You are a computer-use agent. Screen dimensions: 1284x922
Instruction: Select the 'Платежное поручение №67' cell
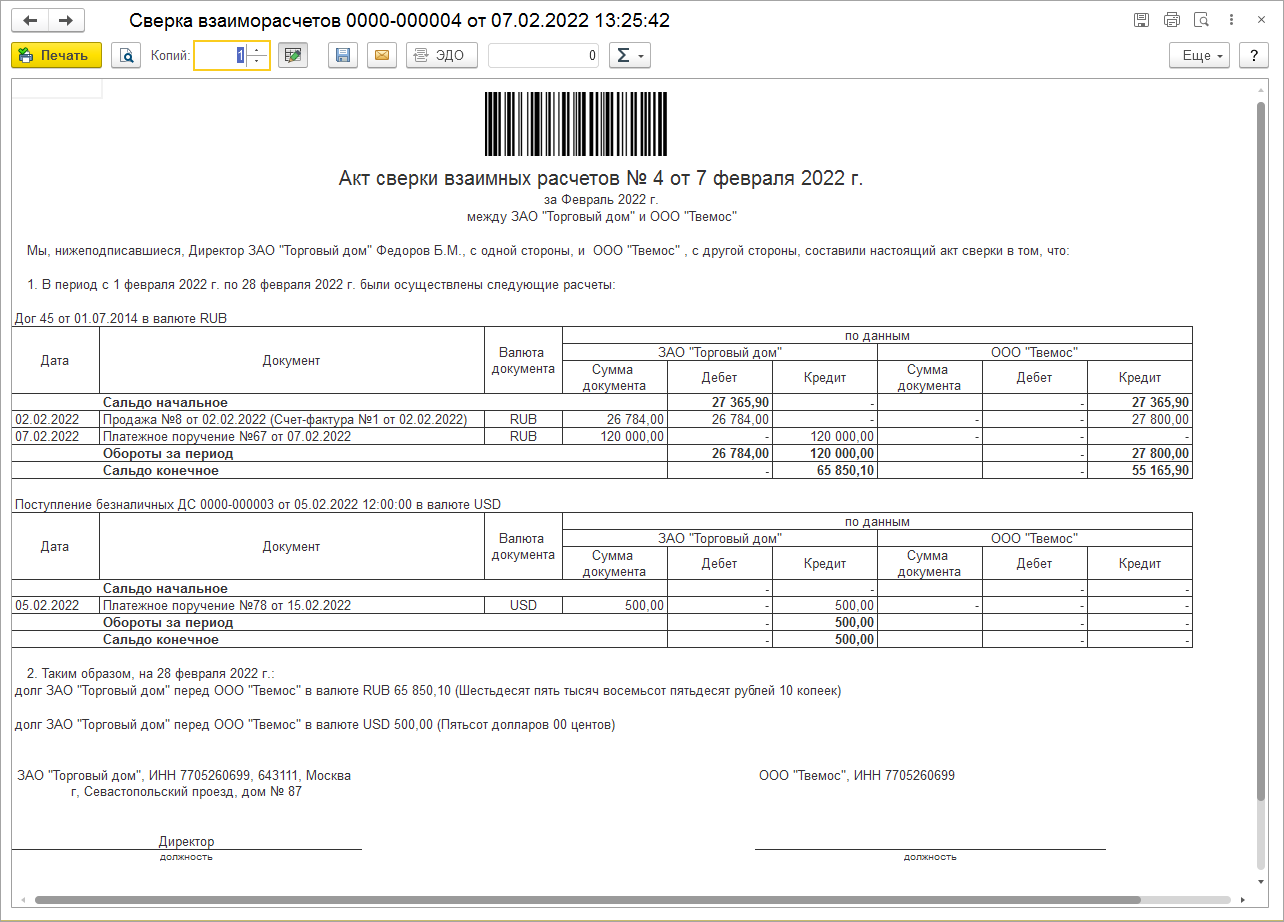pyautogui.click(x=292, y=436)
